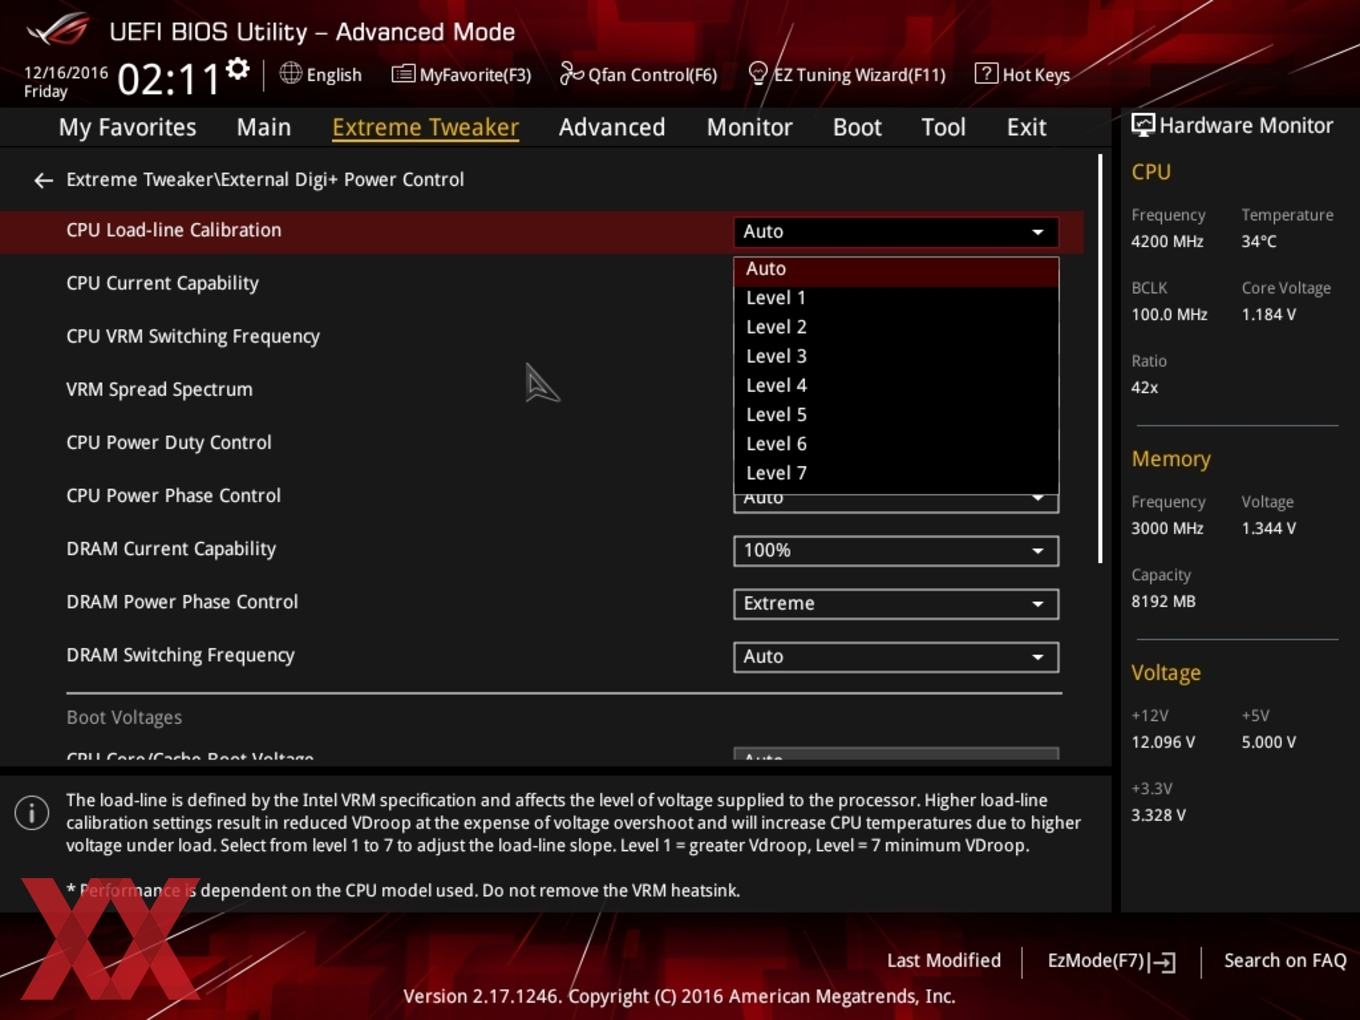Select CPU Power Phase Control setting
This screenshot has height=1020, width=1360.
(x=173, y=495)
